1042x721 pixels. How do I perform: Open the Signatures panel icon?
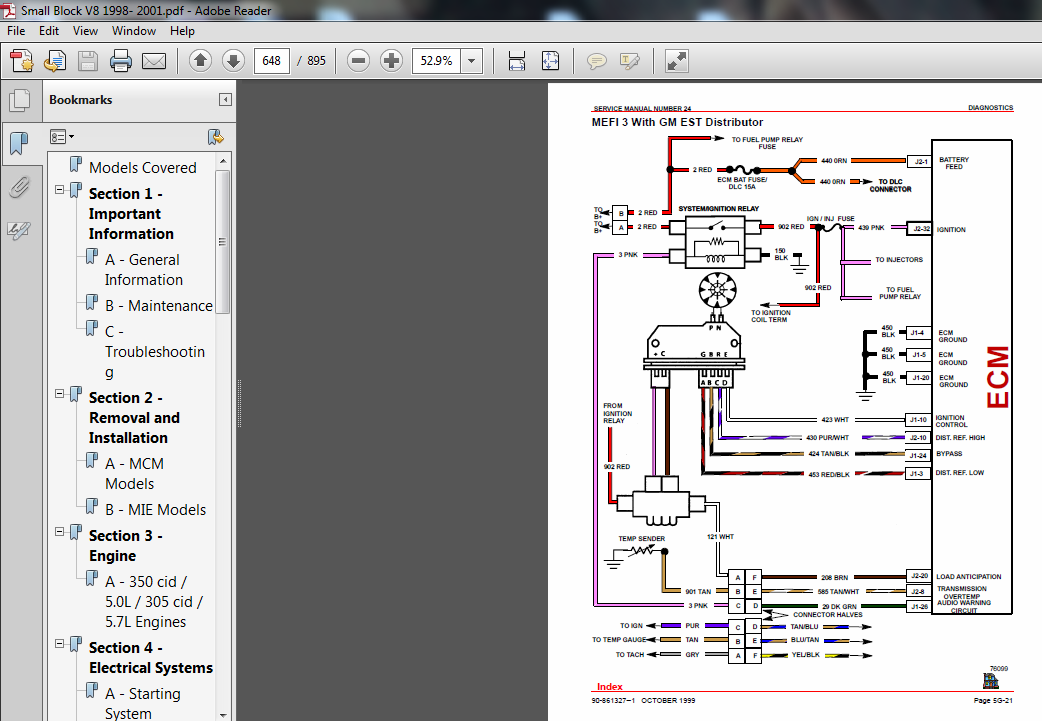[19, 231]
